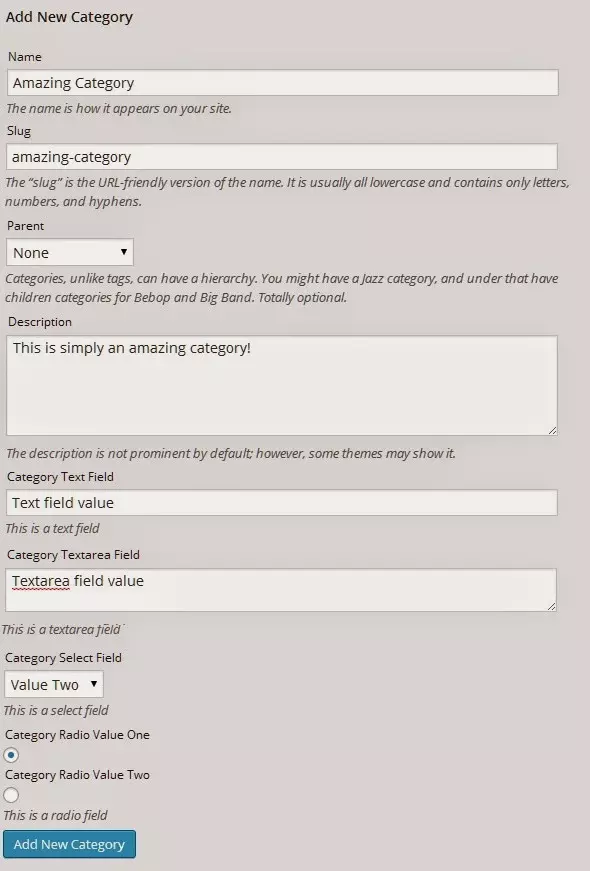590x871 pixels.
Task: Click the Category Text Field input
Action: 282,502
